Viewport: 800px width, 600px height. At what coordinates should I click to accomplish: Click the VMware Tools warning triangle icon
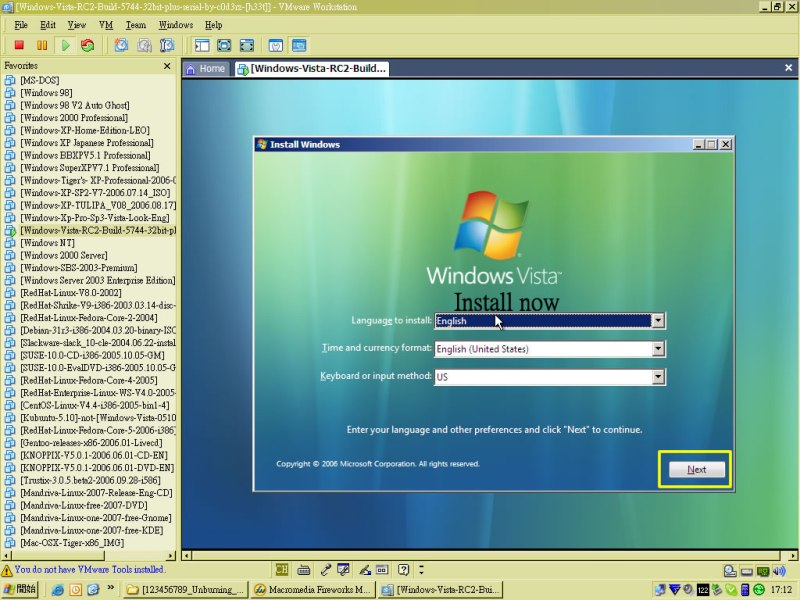point(7,570)
